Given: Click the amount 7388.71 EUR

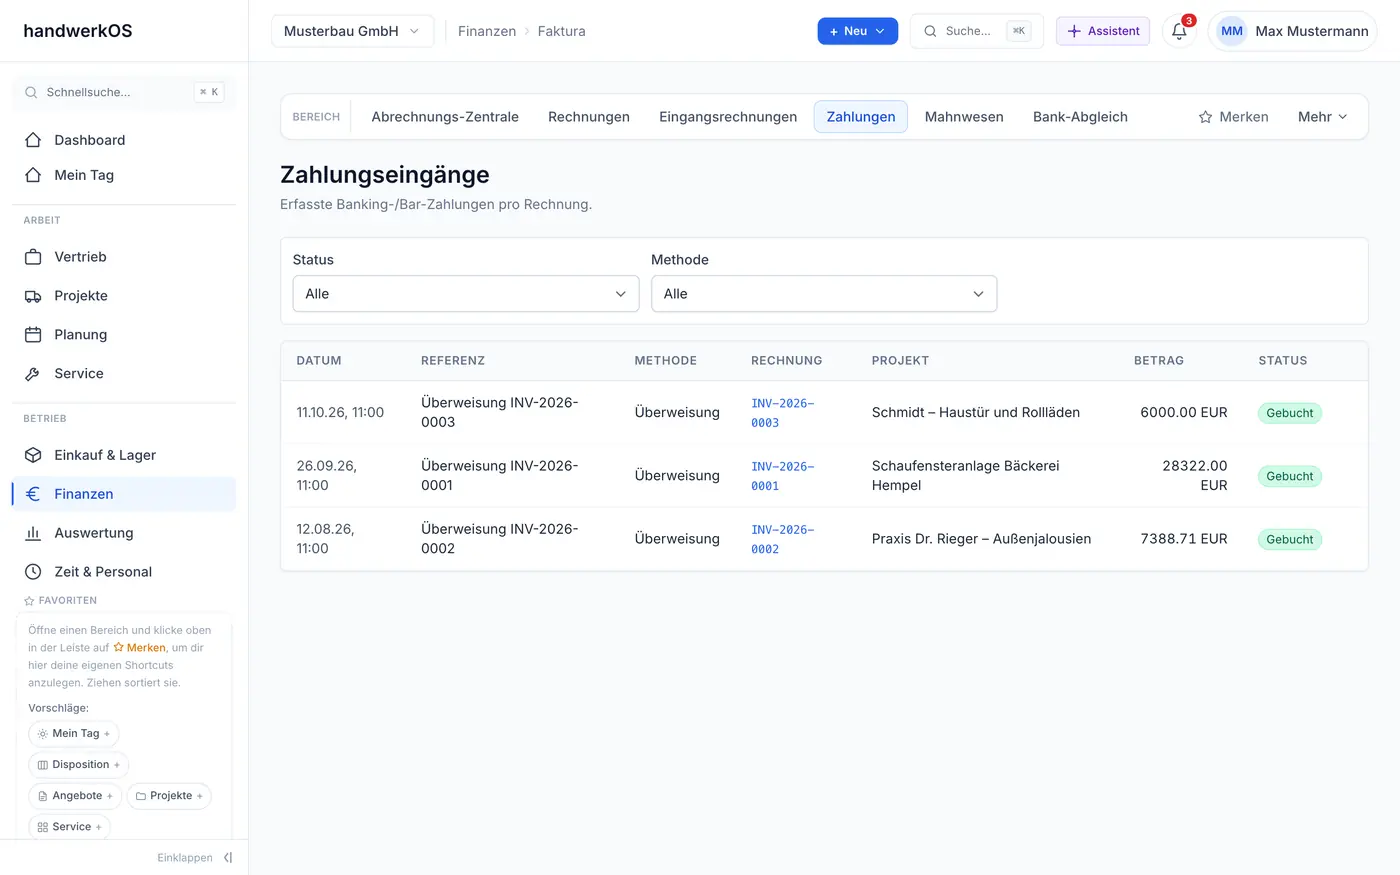Looking at the screenshot, I should pos(1184,539).
